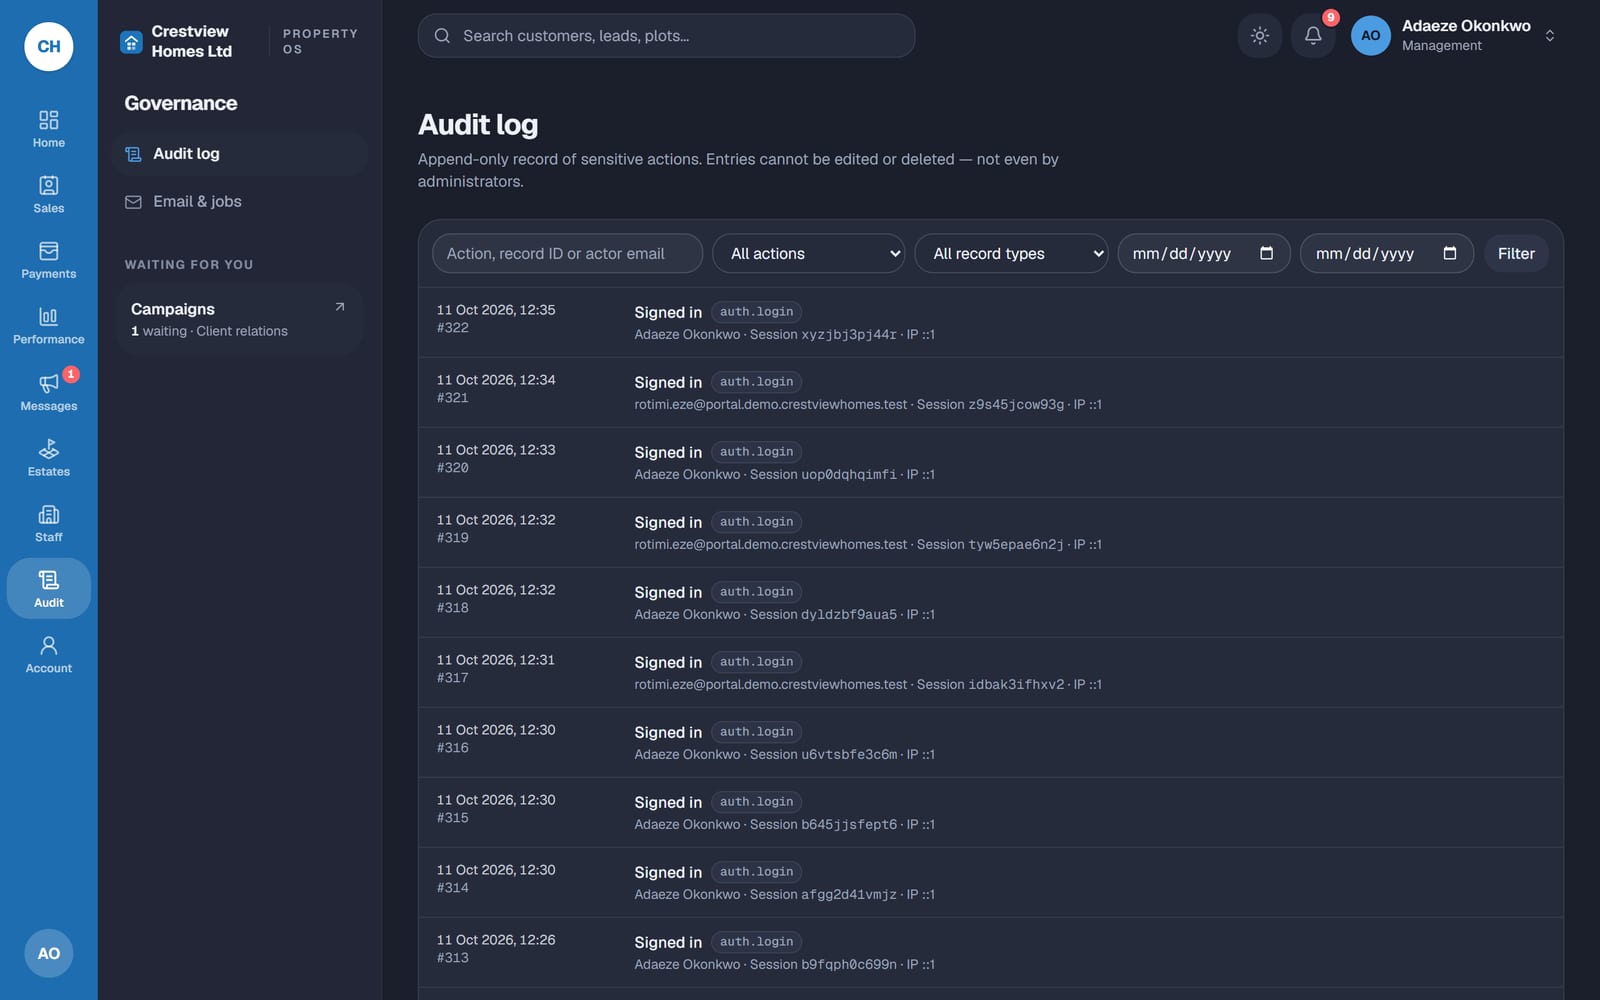The width and height of the screenshot is (1600, 1000).
Task: Open the start date calendar picker icon
Action: pyautogui.click(x=1266, y=253)
